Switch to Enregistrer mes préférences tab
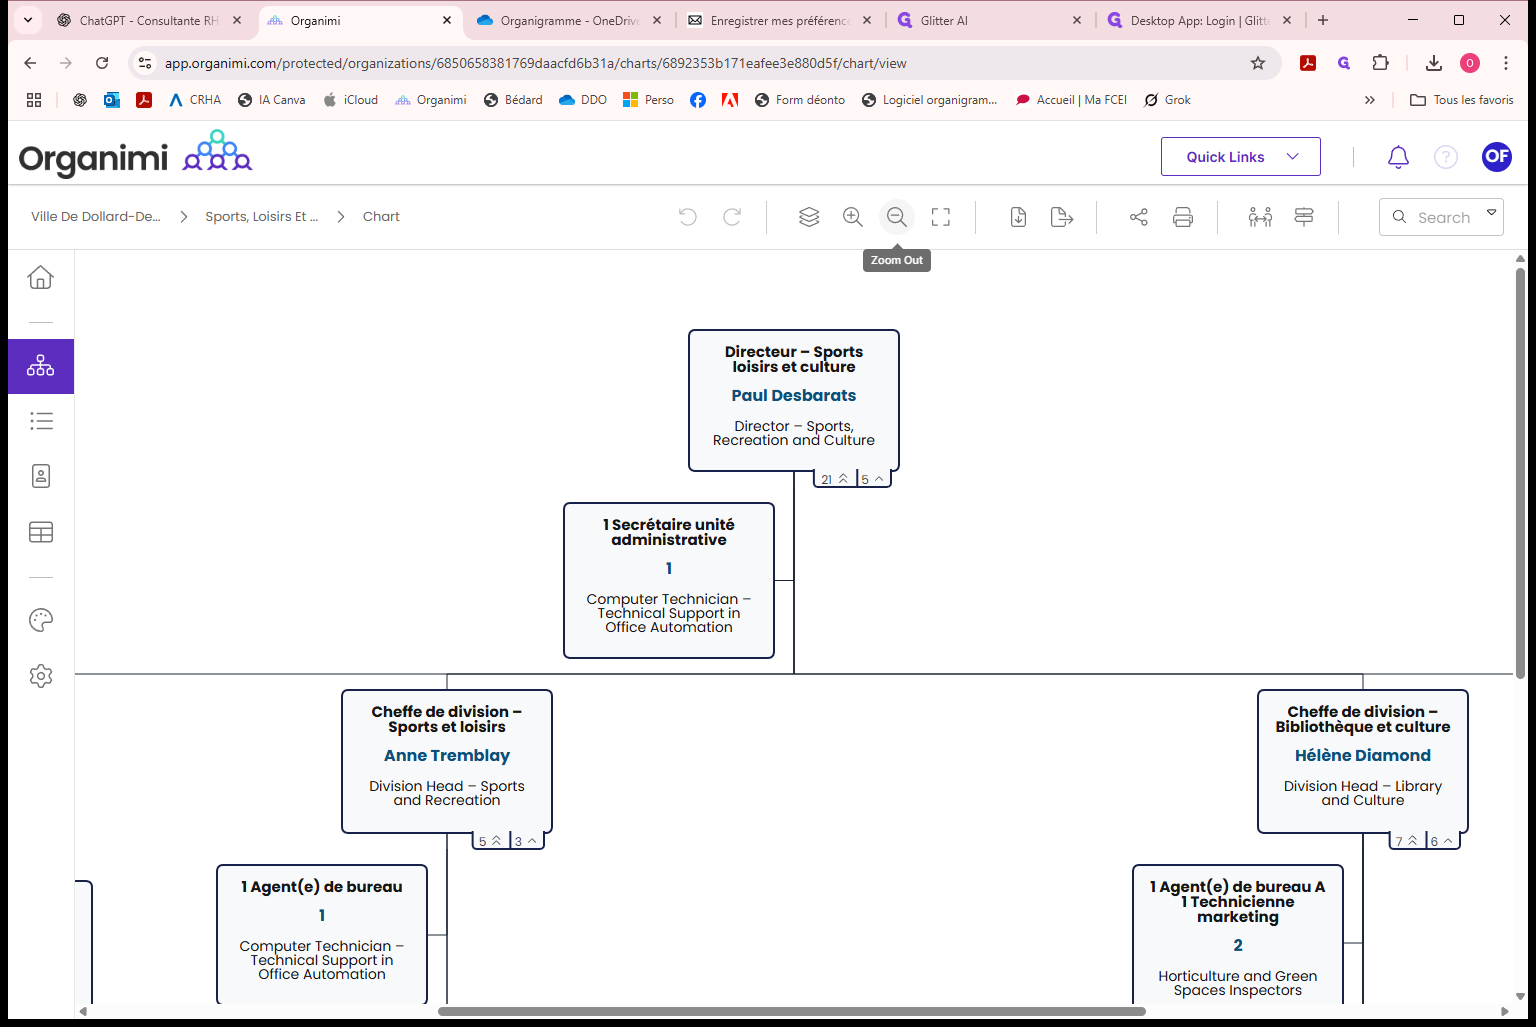 click(x=779, y=20)
